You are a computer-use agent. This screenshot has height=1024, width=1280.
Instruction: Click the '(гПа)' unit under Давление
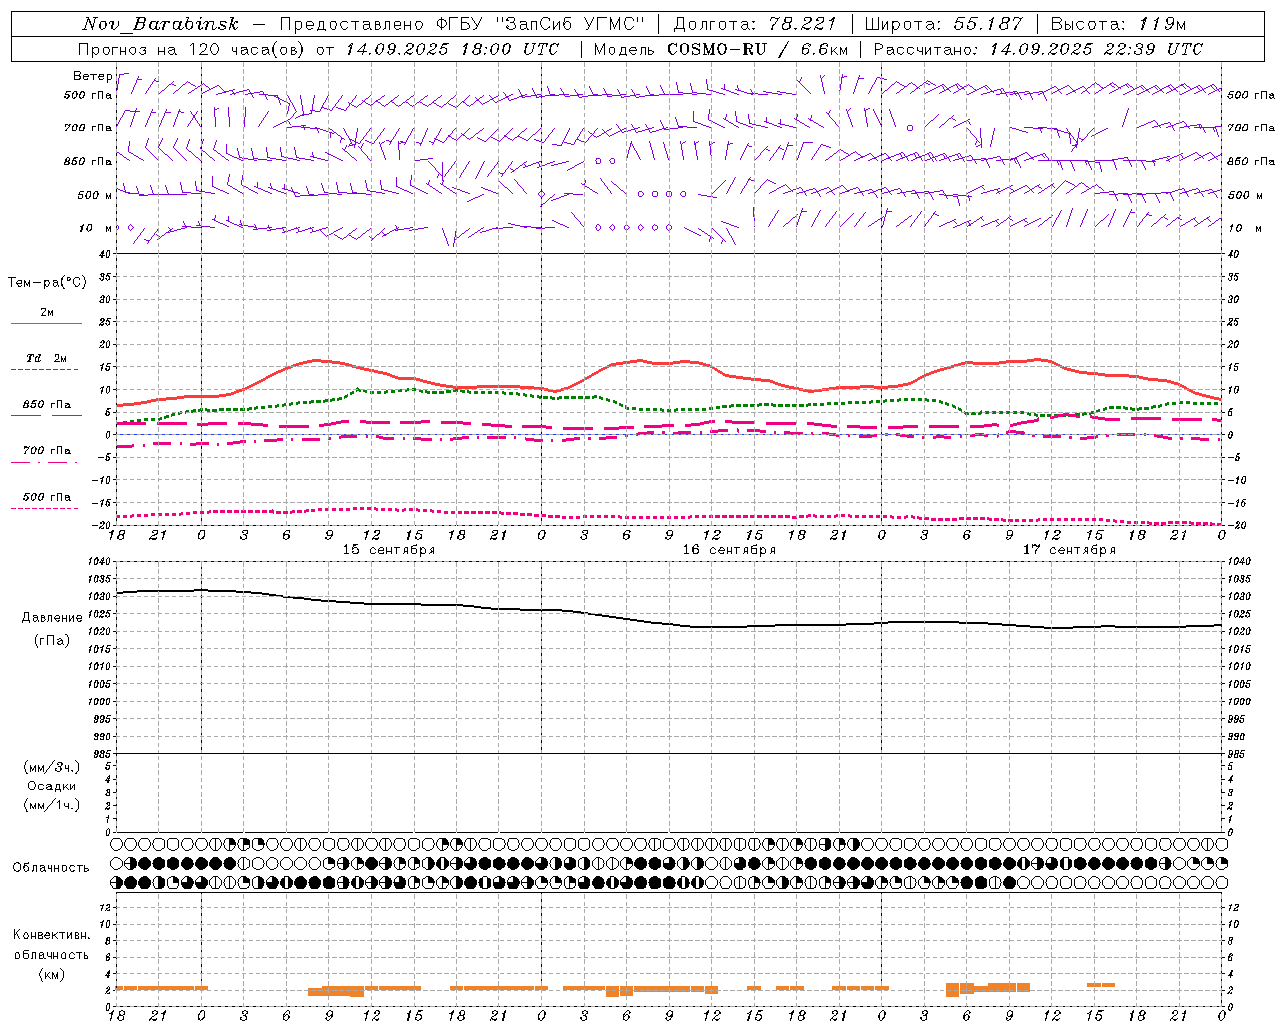pyautogui.click(x=52, y=640)
